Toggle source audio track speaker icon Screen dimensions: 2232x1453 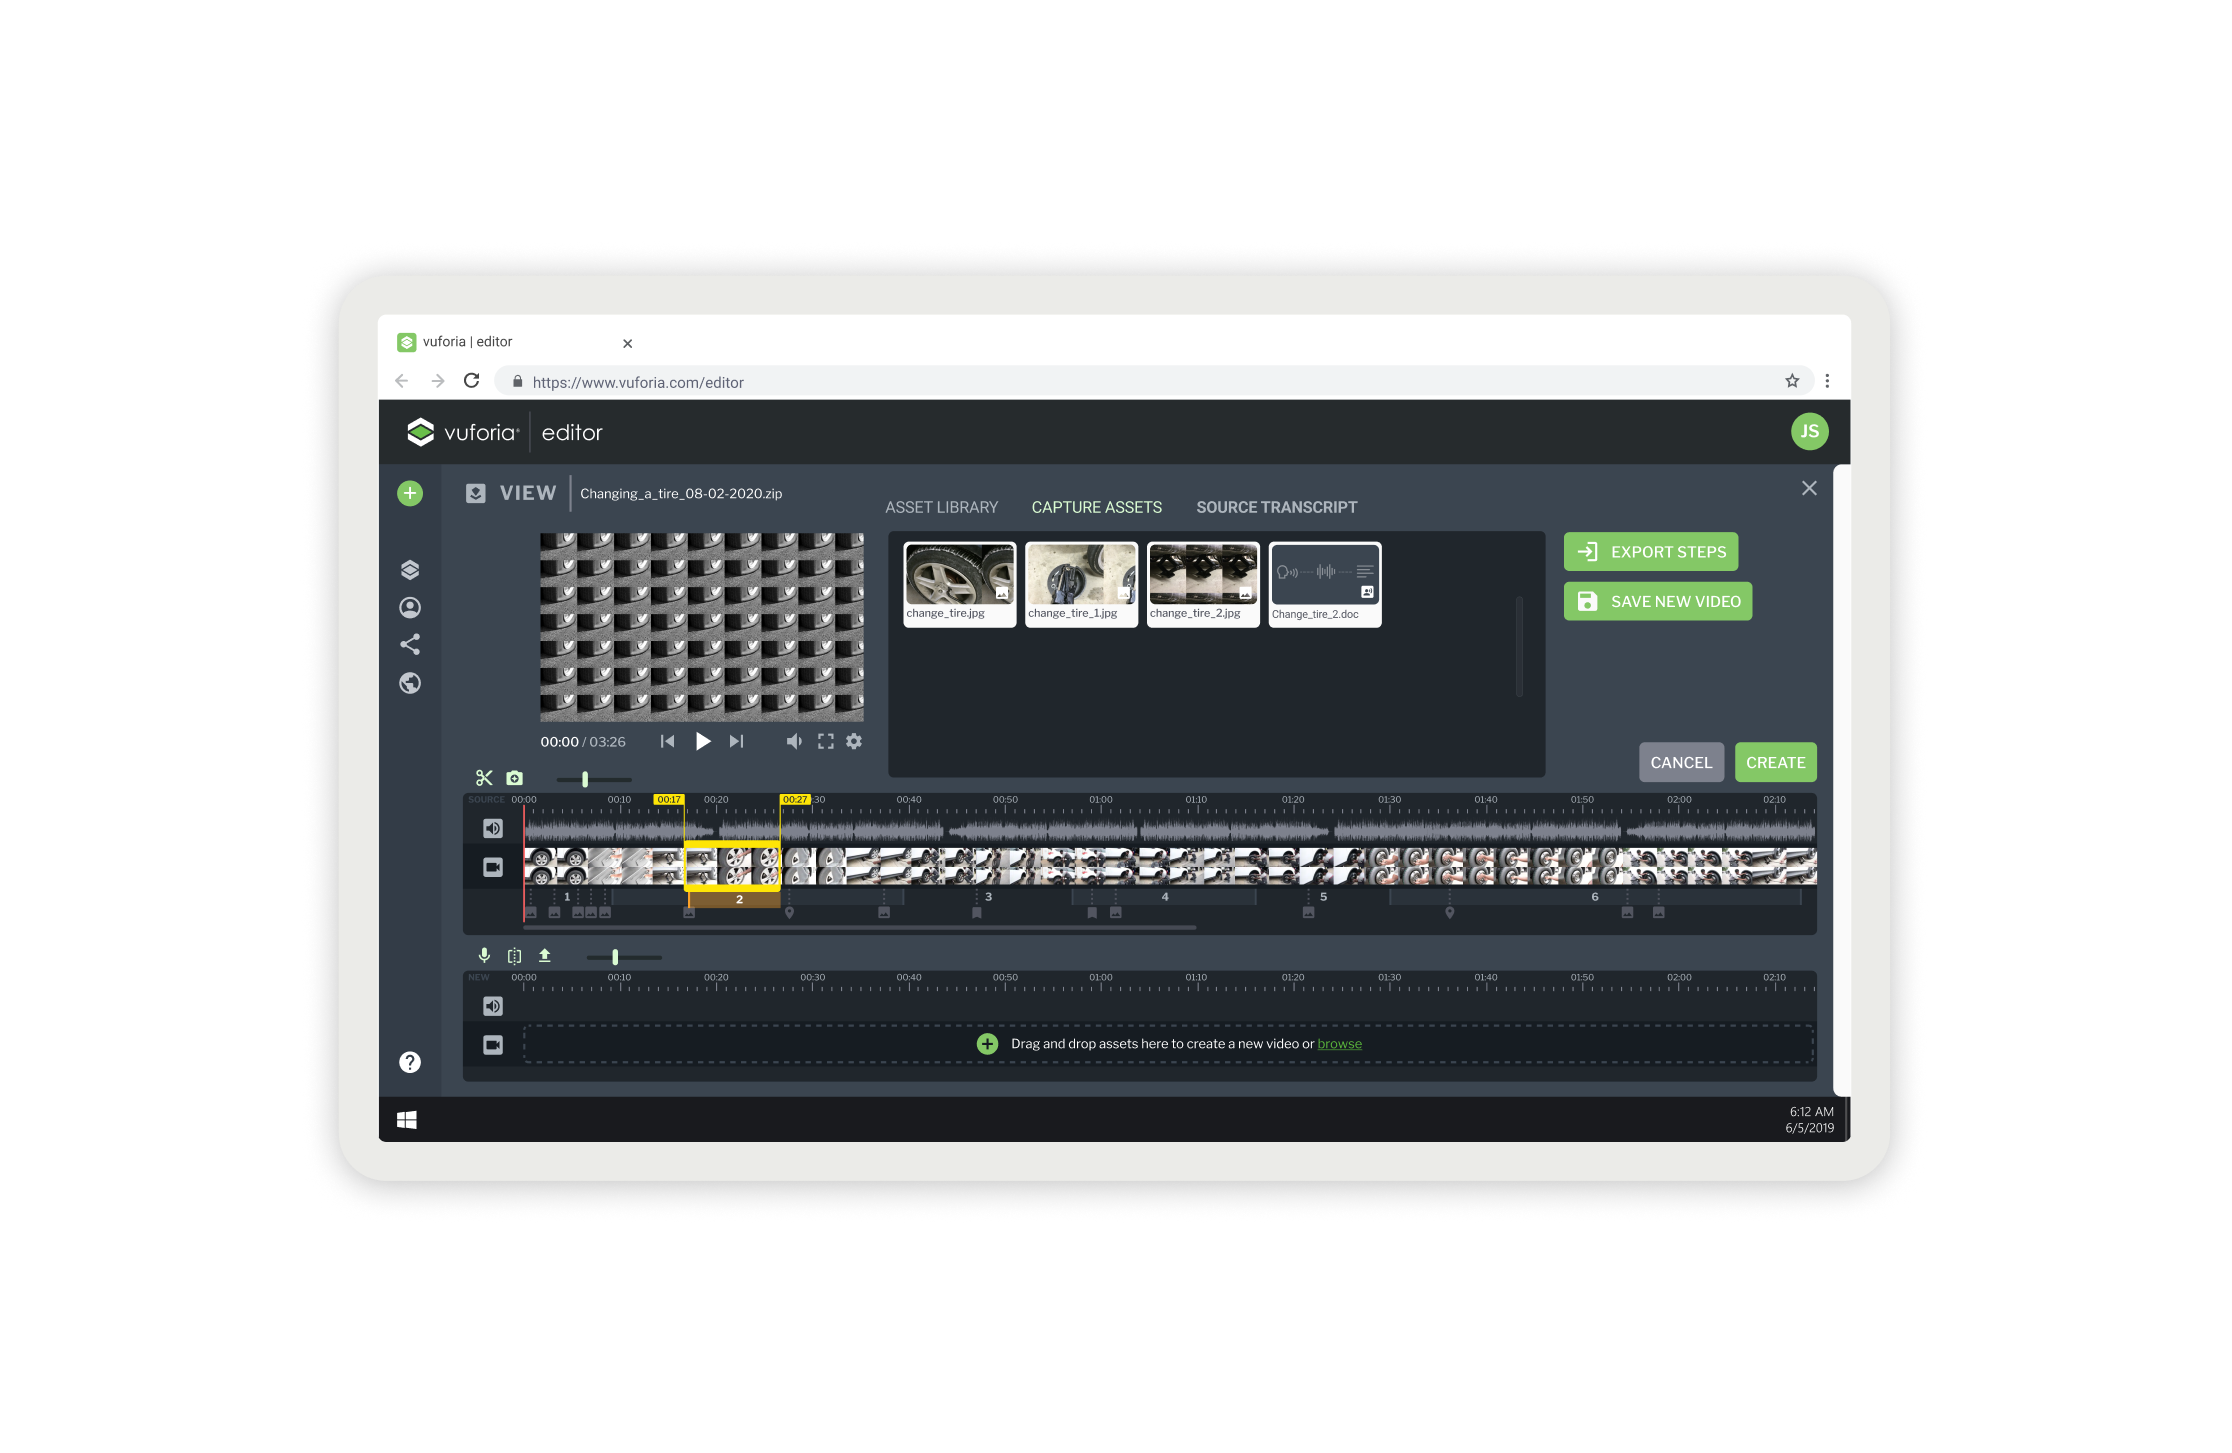point(493,828)
